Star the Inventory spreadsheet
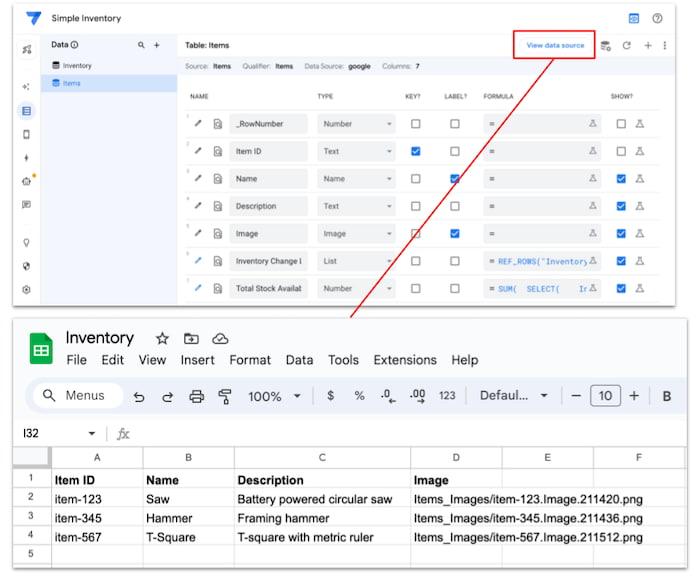 (162, 338)
